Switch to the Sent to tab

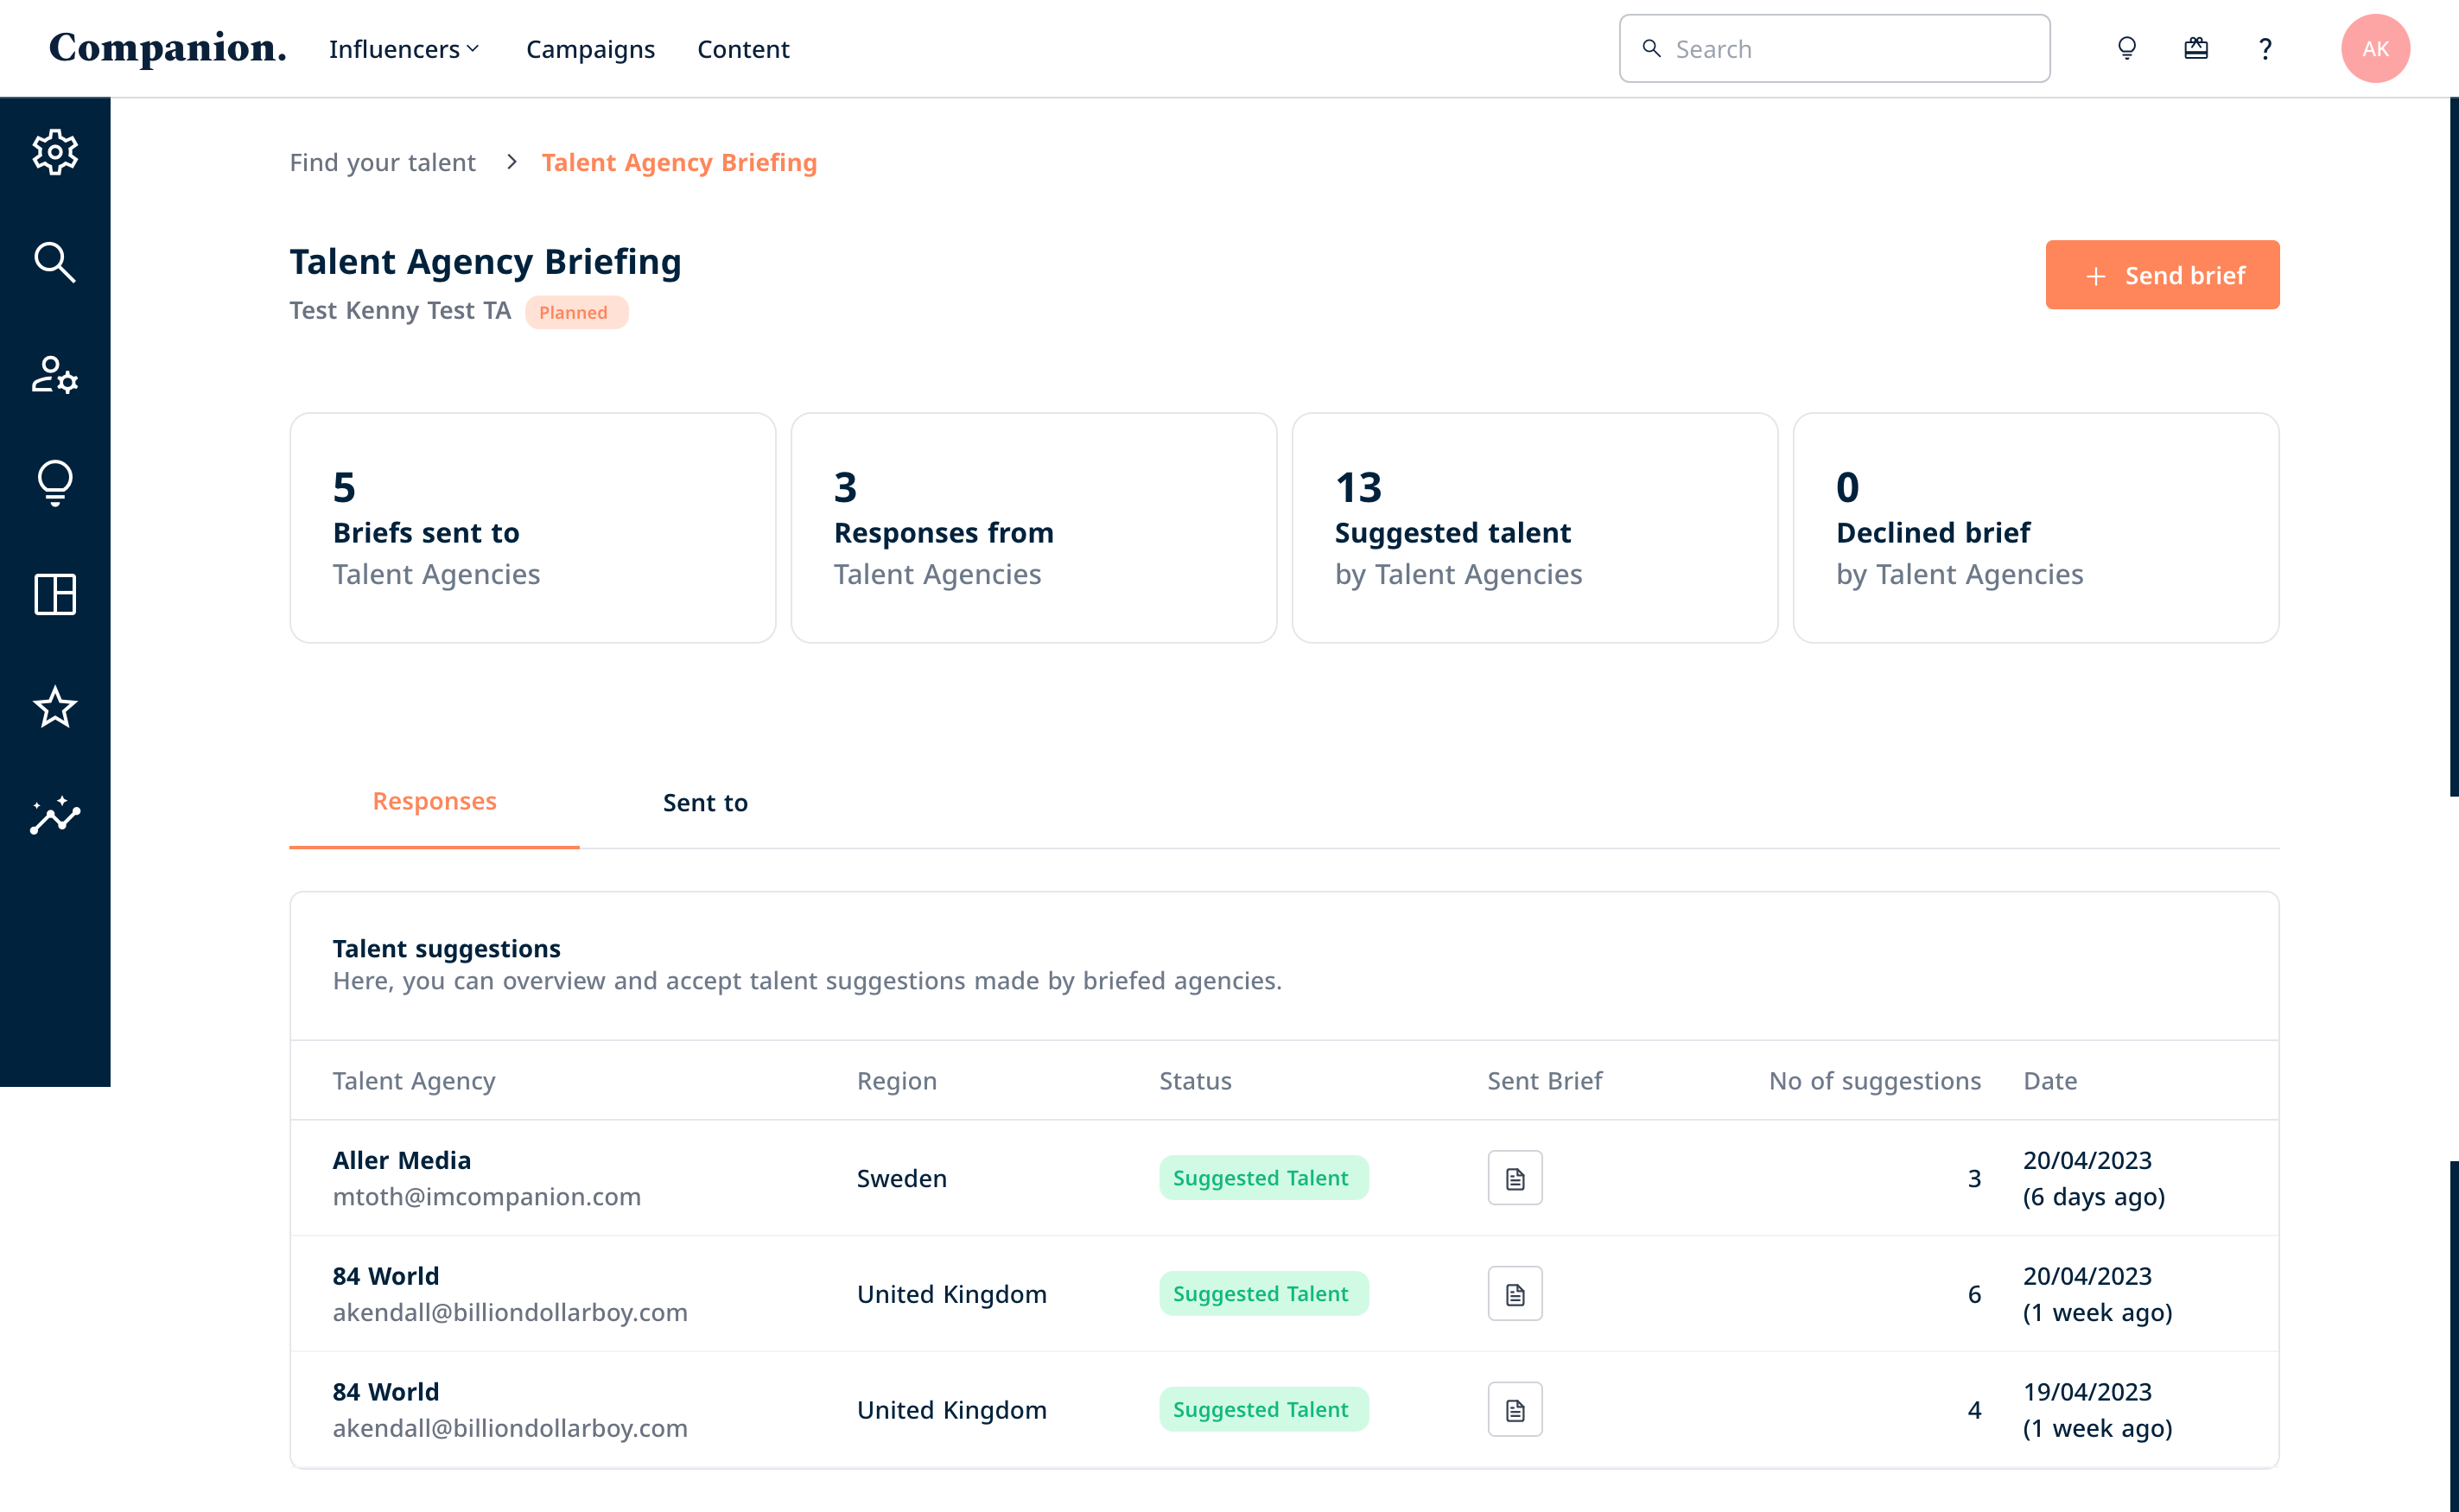tap(705, 802)
